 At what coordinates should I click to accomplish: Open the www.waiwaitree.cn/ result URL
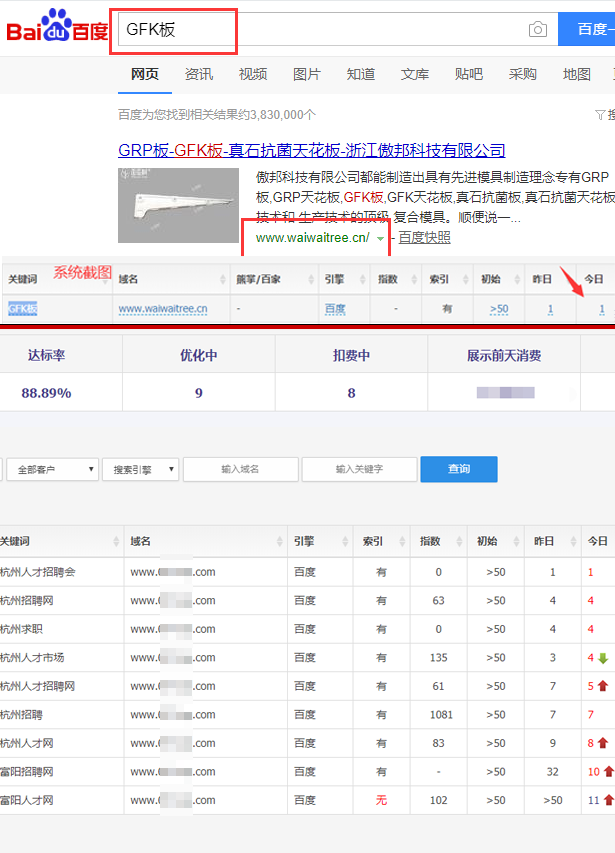313,238
